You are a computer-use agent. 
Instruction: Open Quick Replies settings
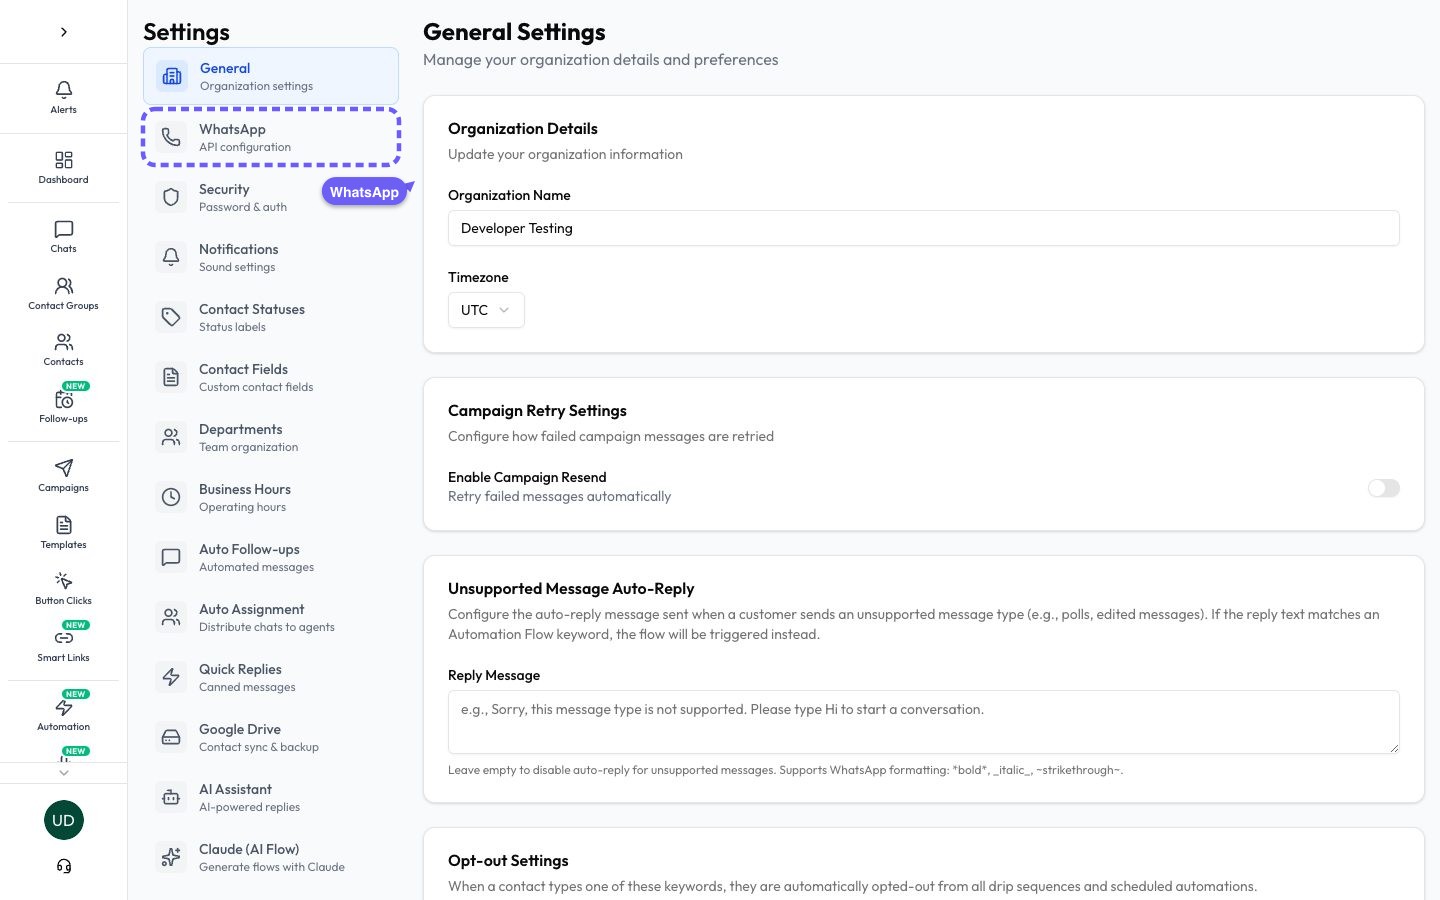coord(271,677)
